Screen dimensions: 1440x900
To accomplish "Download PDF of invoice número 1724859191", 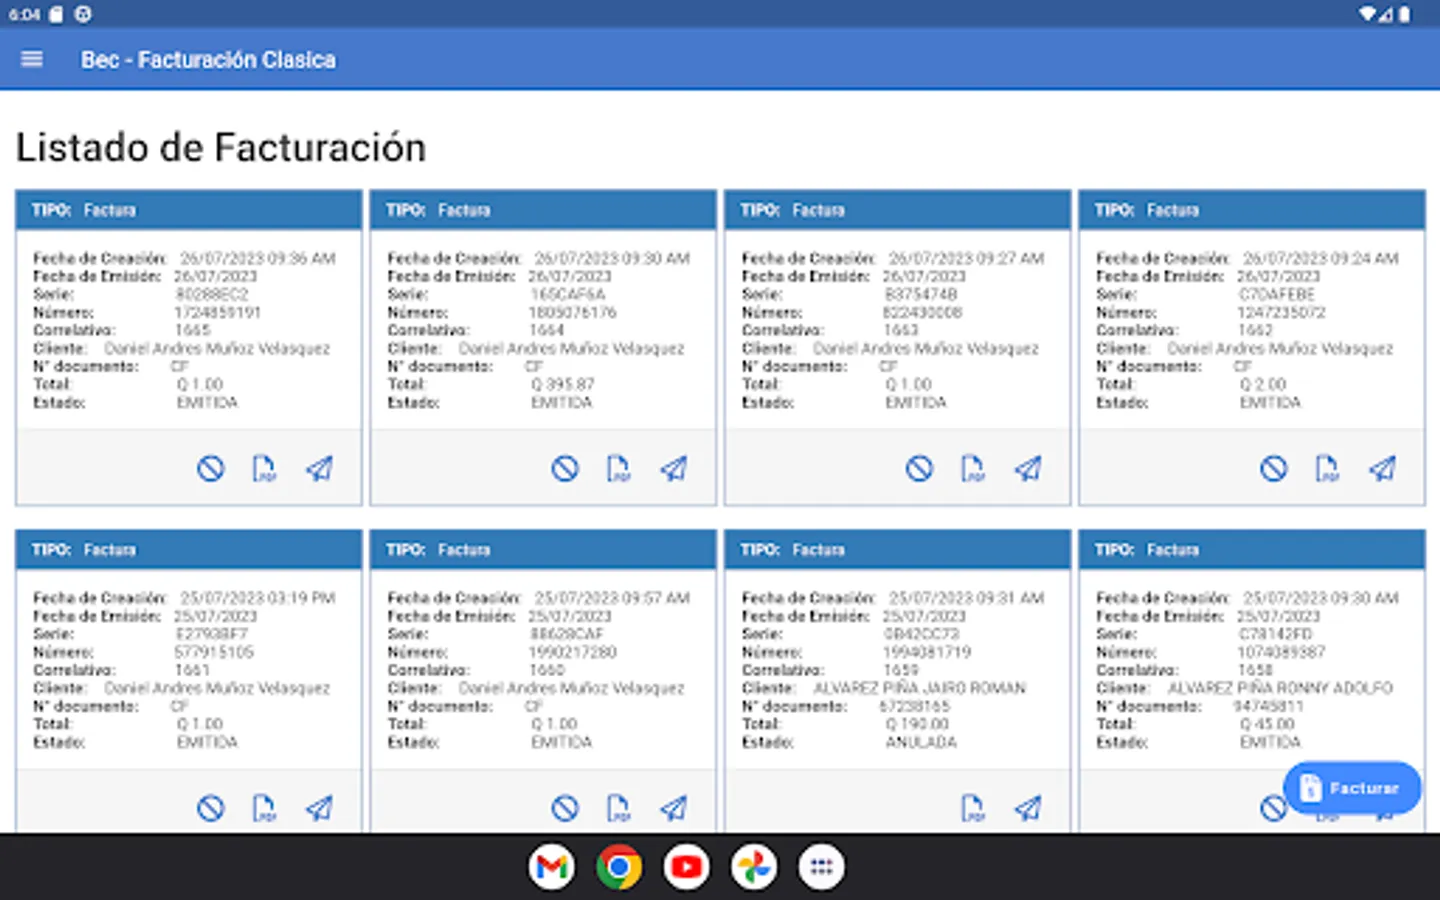I will point(264,468).
